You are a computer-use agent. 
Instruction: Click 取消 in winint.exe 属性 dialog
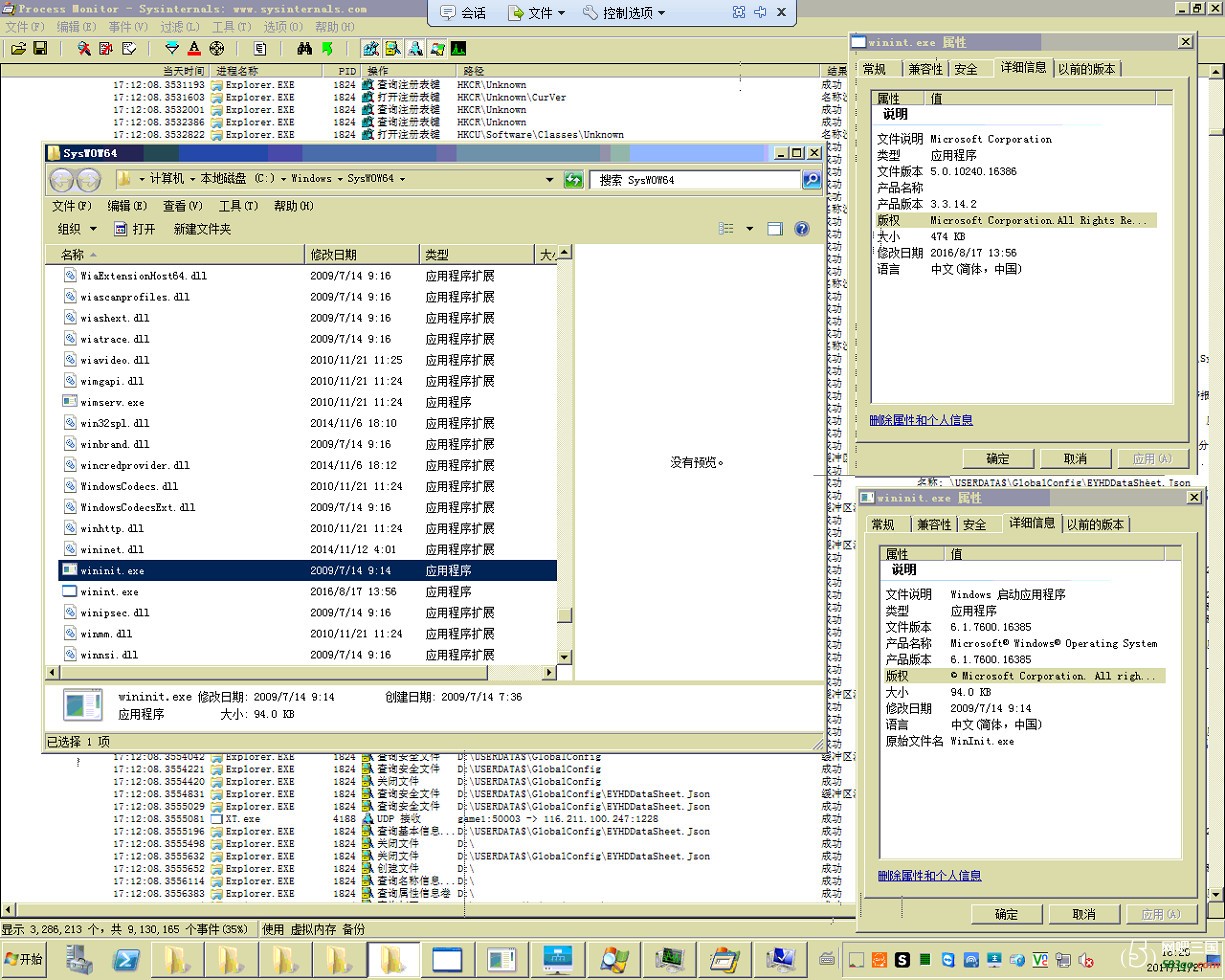1075,459
